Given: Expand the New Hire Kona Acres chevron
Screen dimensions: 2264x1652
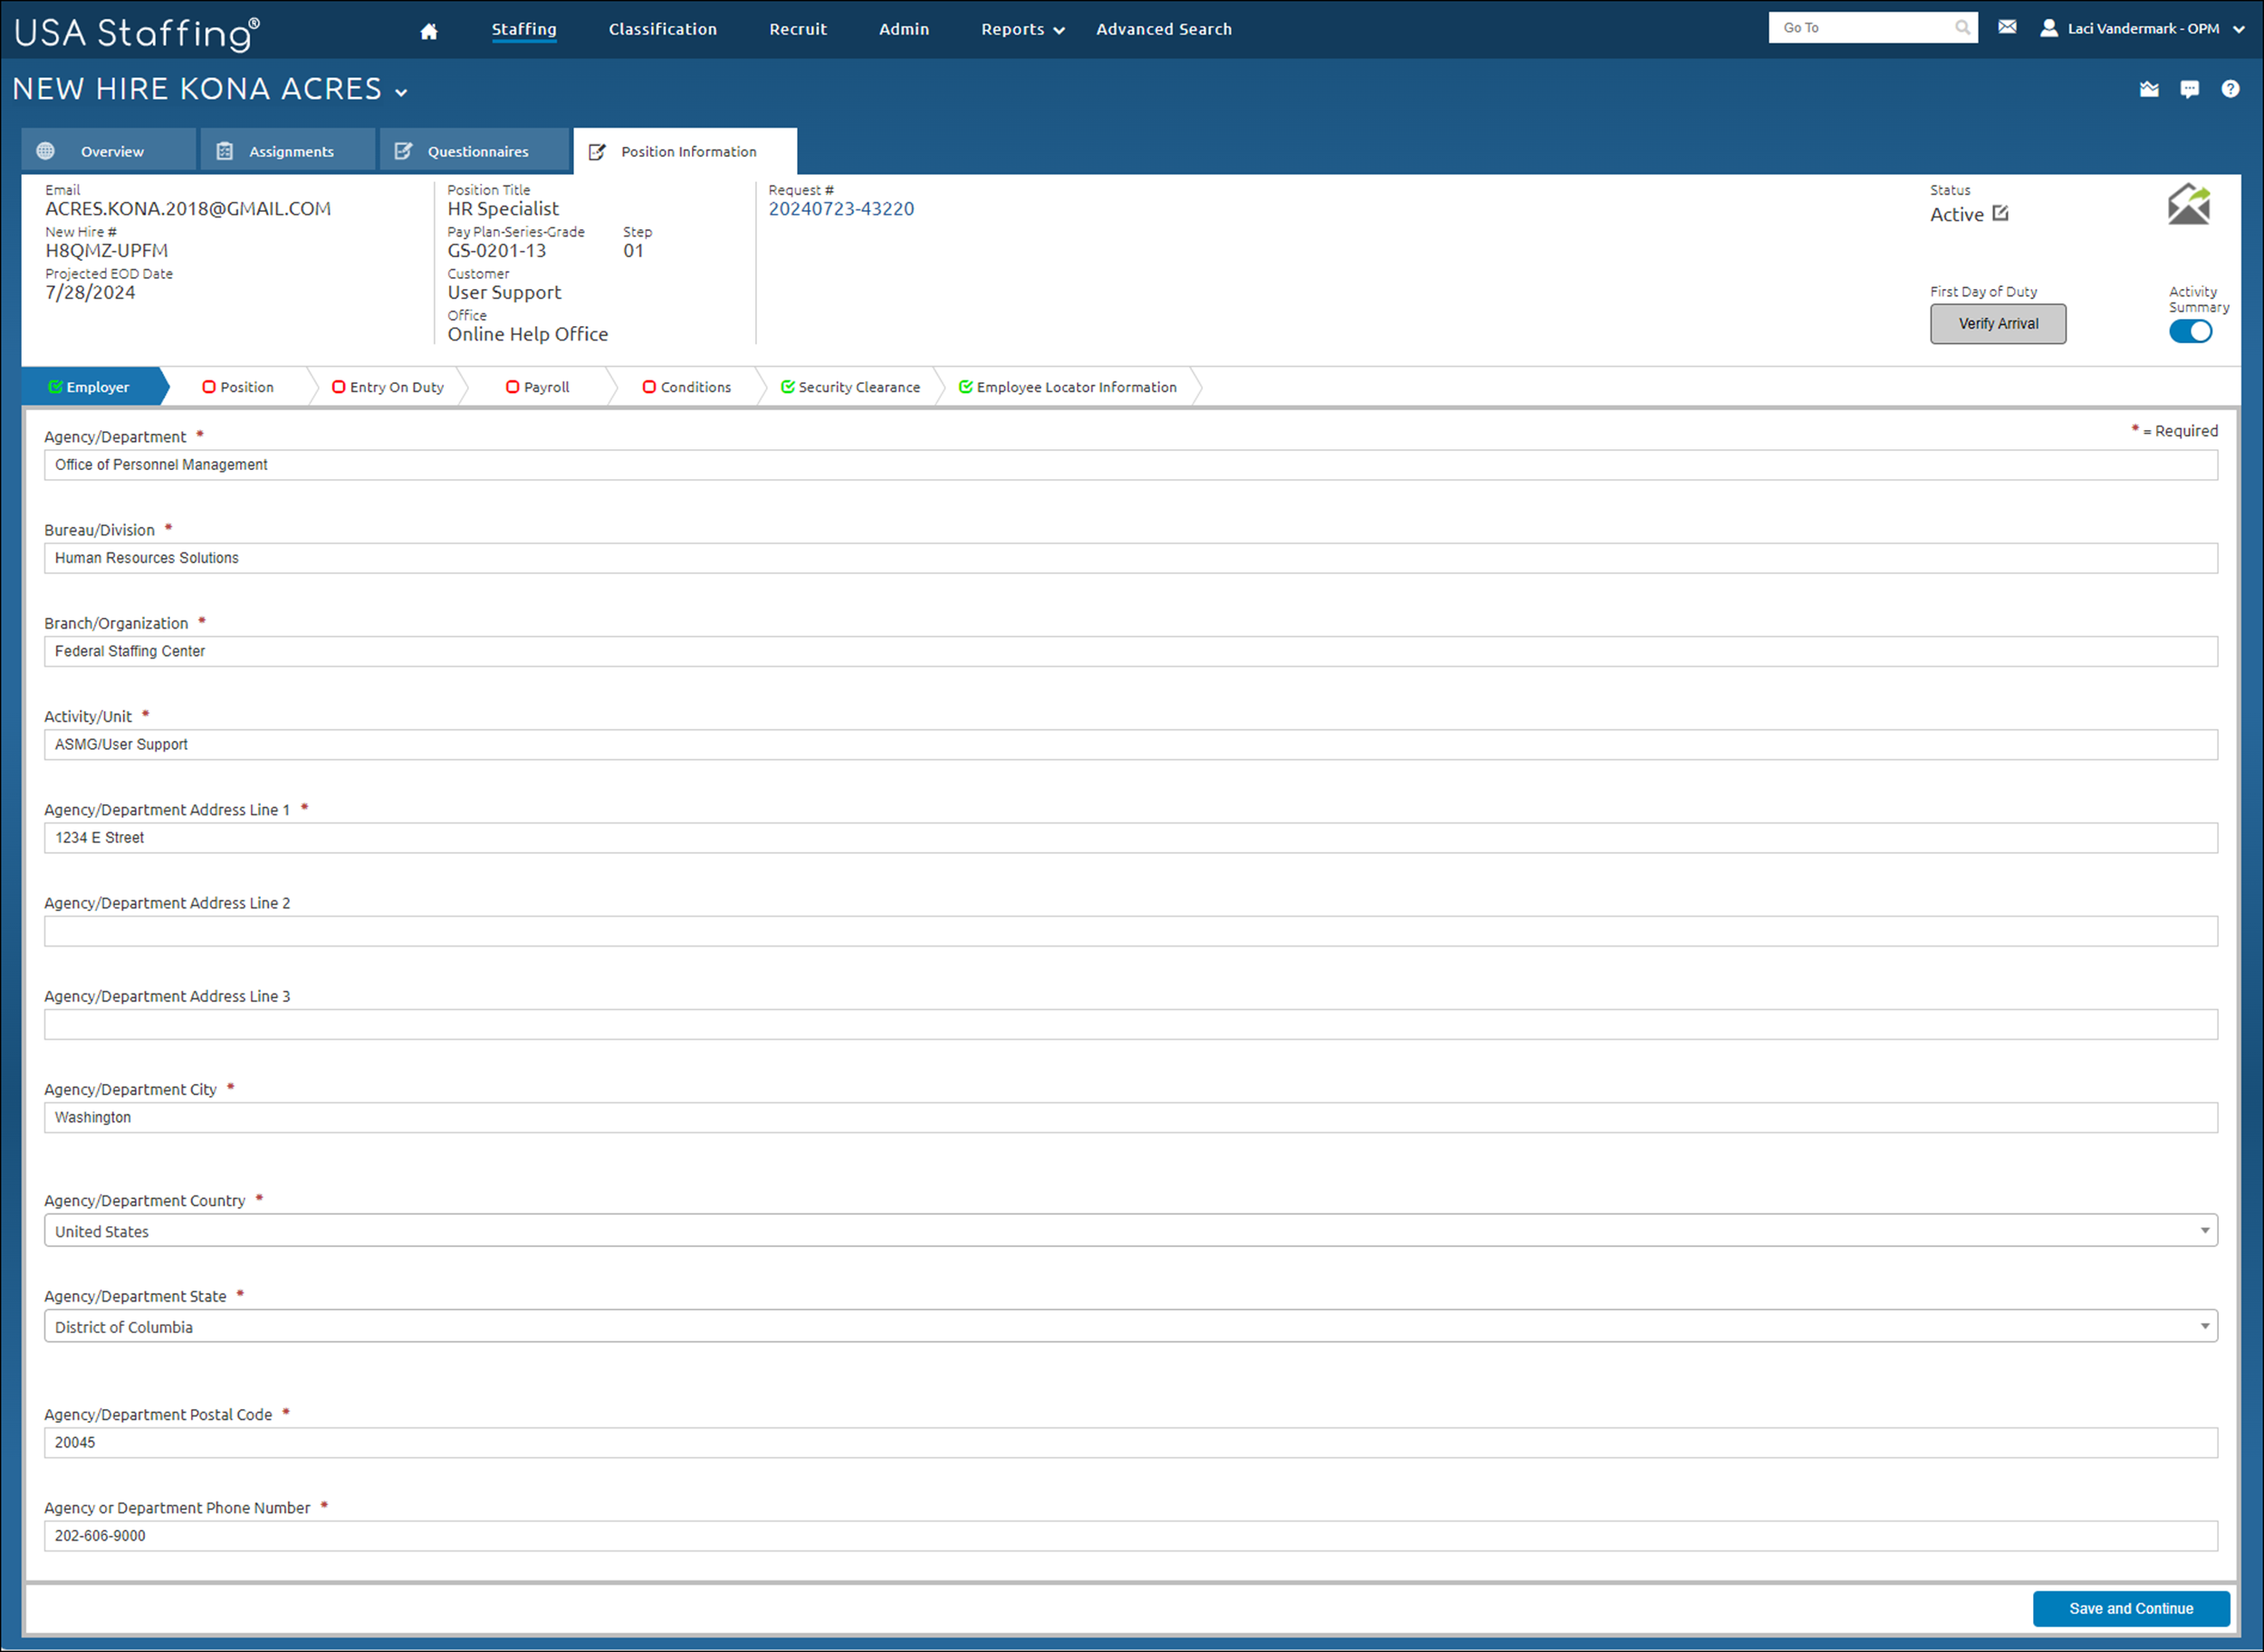Looking at the screenshot, I should point(402,92).
